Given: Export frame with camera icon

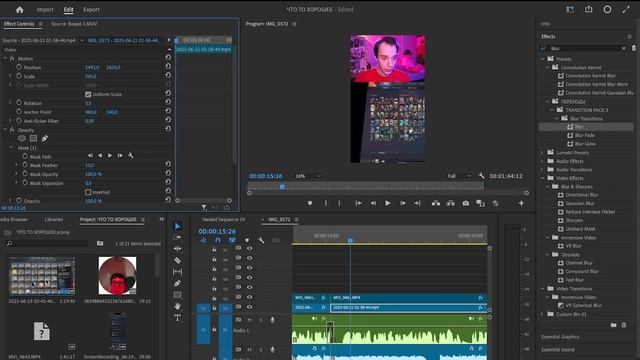Looking at the screenshot, I should tap(466, 203).
